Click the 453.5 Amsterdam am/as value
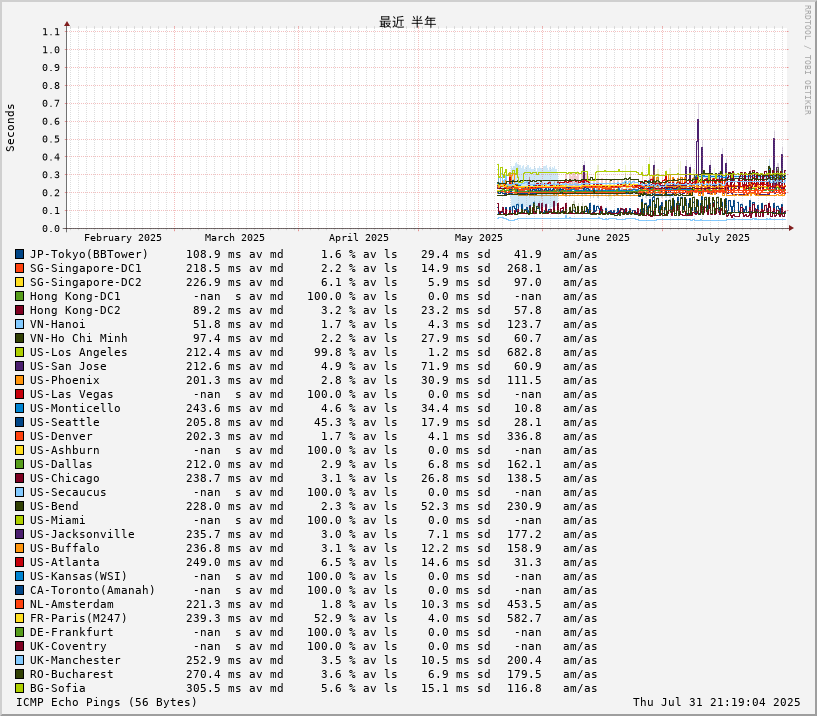 pos(524,604)
